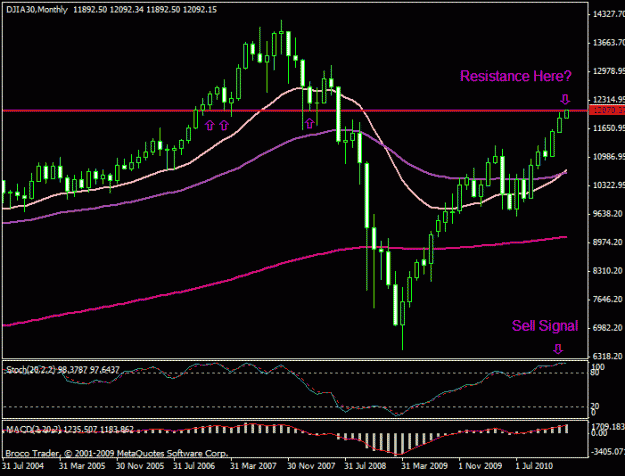Screen dimensions: 625x476
Task: Select the "Resistance Here?" text annotation
Action: [516, 76]
